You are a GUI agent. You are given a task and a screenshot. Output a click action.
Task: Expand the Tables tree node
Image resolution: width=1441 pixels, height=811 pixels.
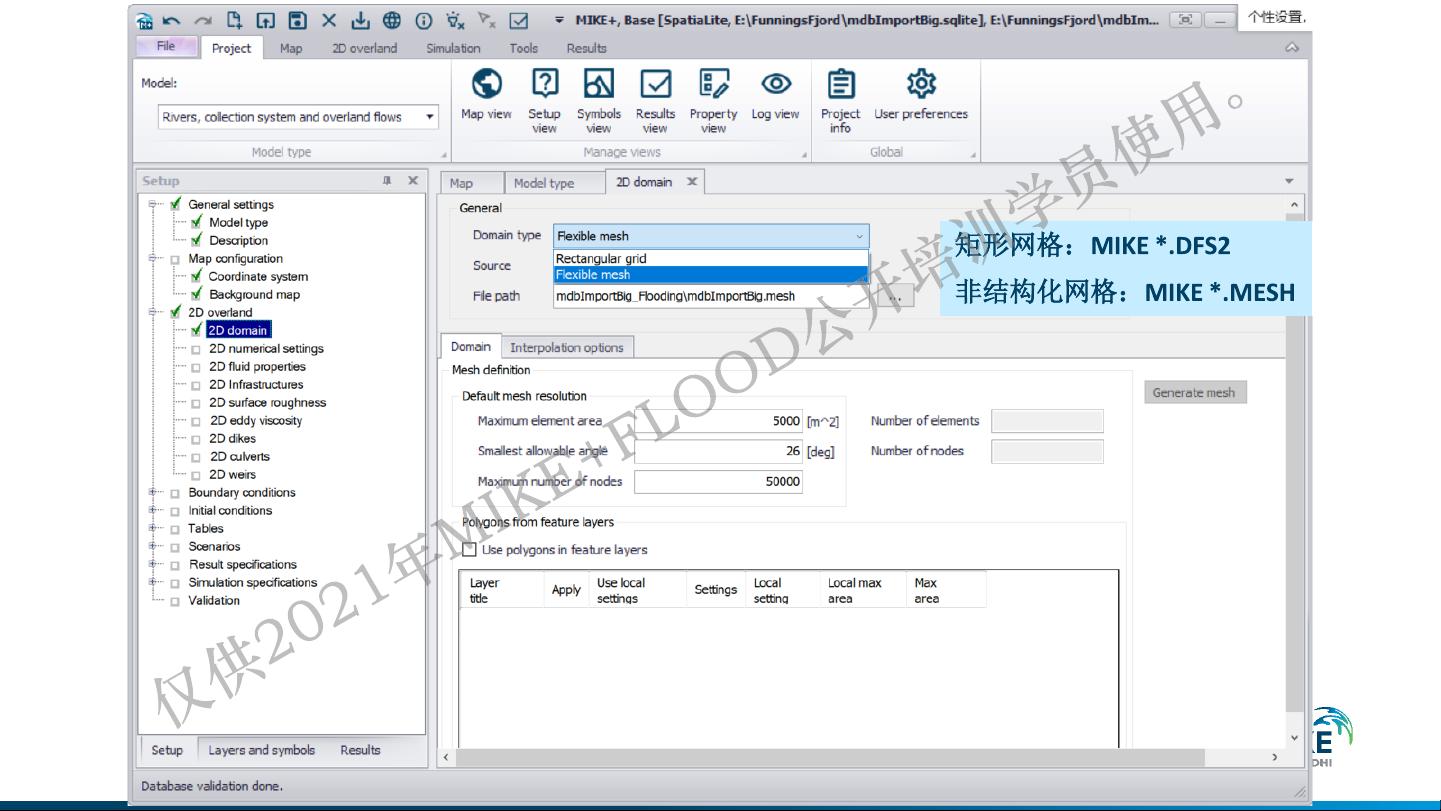click(x=154, y=528)
